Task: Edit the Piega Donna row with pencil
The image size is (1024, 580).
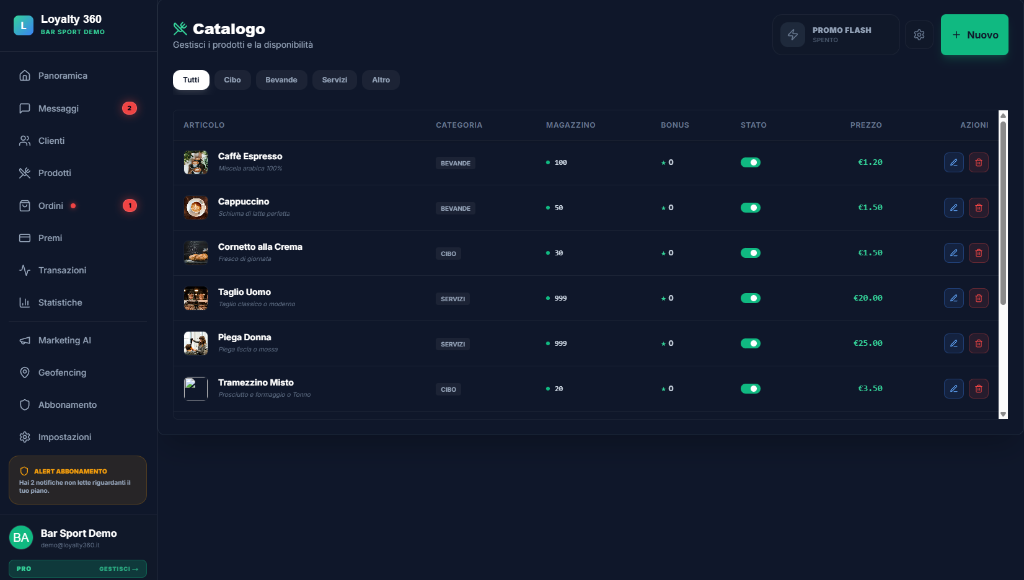Action: tap(953, 343)
